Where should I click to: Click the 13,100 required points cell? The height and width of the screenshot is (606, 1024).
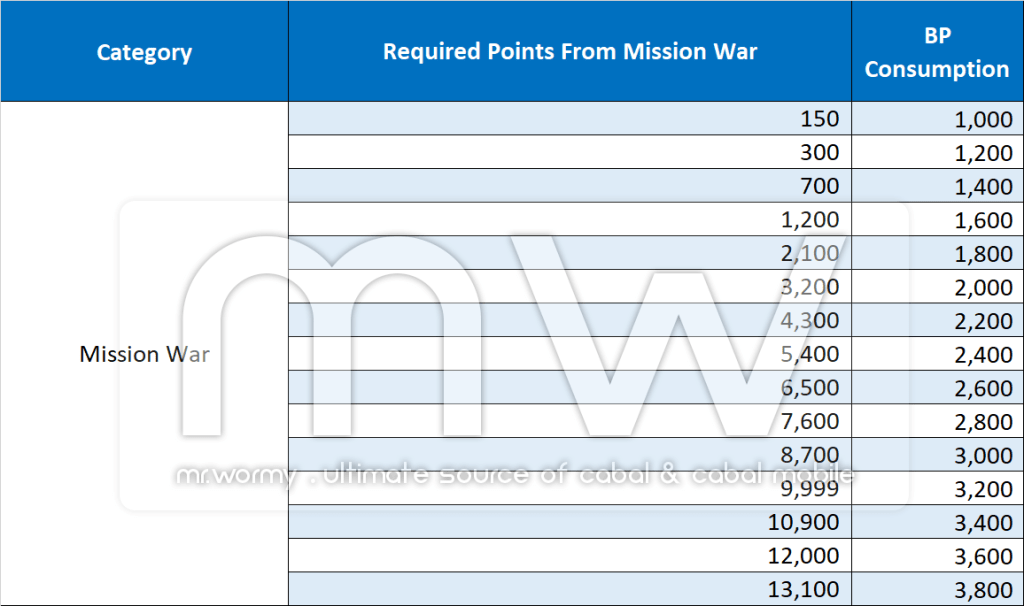[x=570, y=589]
